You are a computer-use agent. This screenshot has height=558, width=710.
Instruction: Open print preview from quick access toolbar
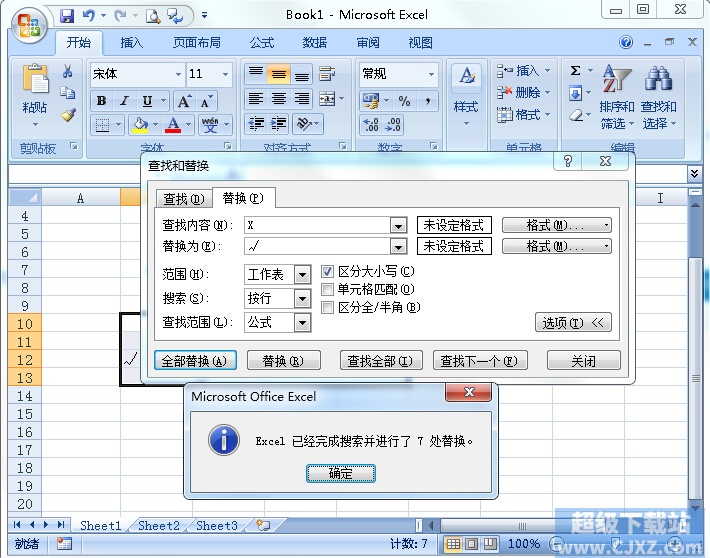[x=153, y=16]
